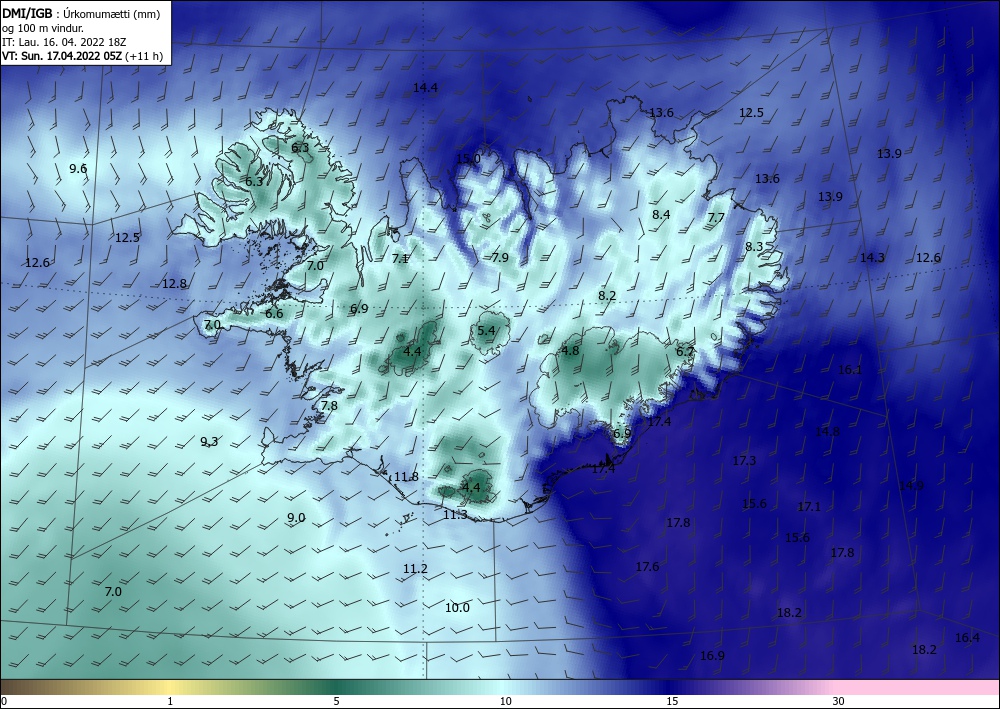This screenshot has width=1000, height=709.
Task: Select the 8.2 value label
Action: tap(607, 295)
